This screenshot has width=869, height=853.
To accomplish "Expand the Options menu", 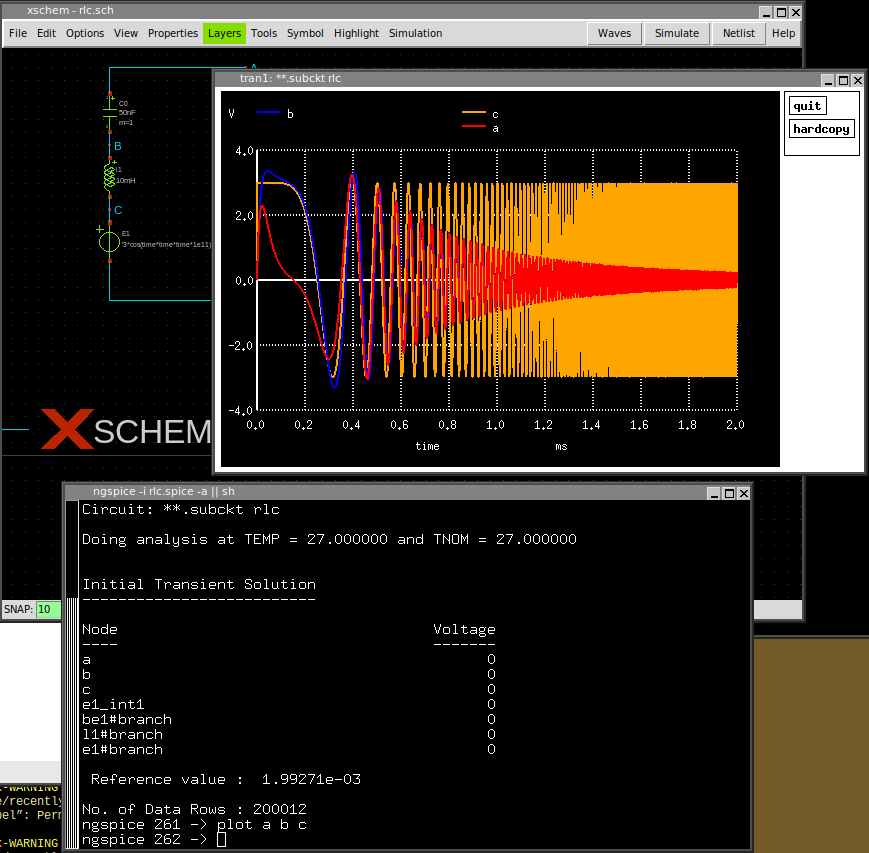I will pyautogui.click(x=85, y=33).
